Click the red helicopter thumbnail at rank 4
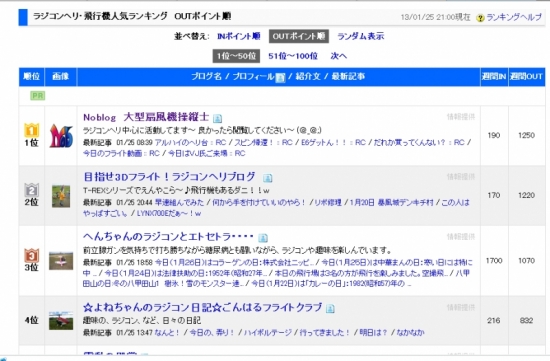 click(x=61, y=320)
